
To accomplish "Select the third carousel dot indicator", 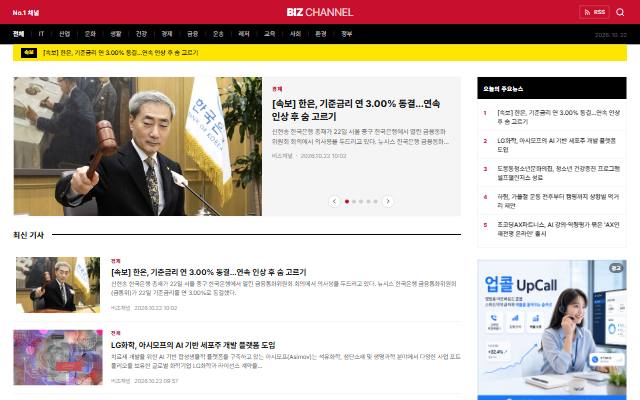I will 361,201.
